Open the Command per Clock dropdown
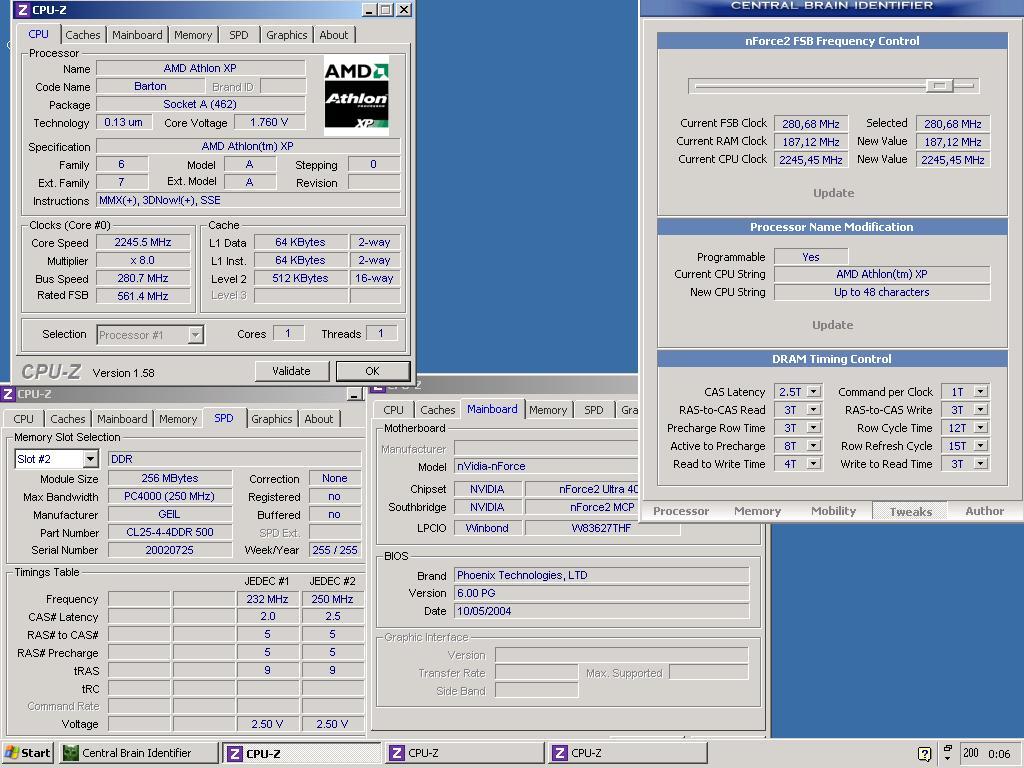 981,392
